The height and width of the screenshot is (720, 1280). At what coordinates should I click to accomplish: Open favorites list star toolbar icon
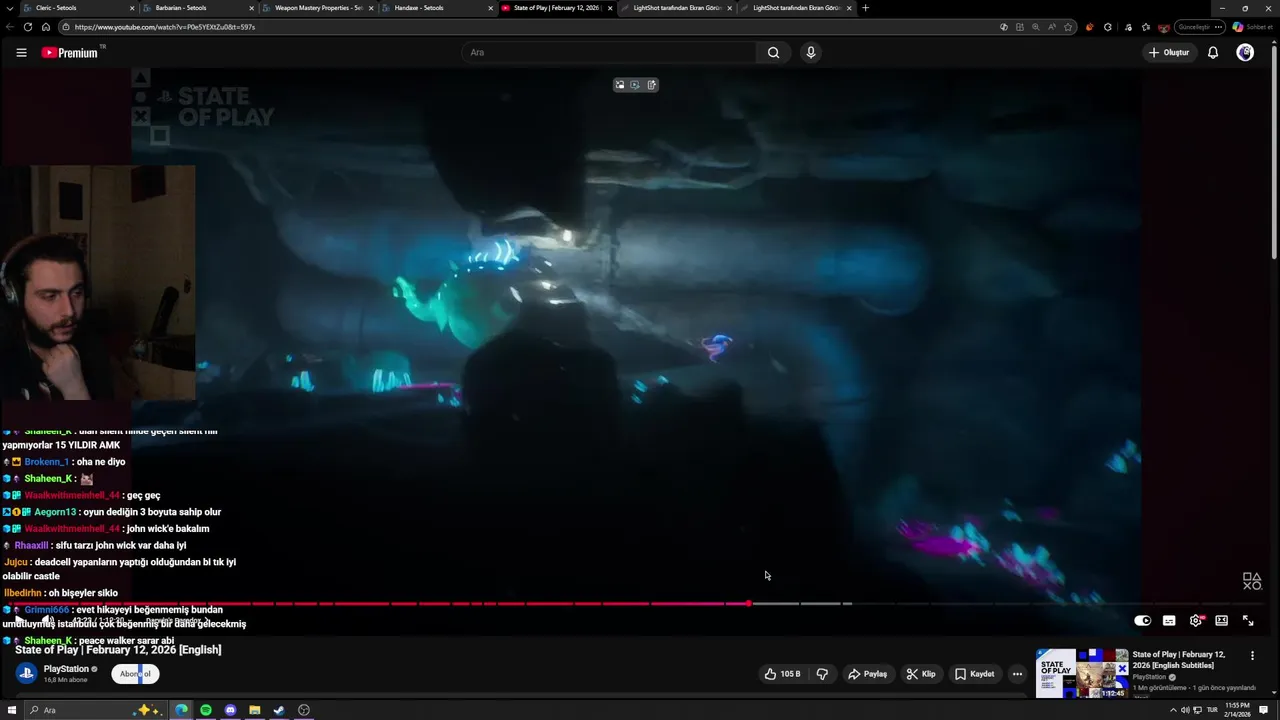(x=1146, y=27)
